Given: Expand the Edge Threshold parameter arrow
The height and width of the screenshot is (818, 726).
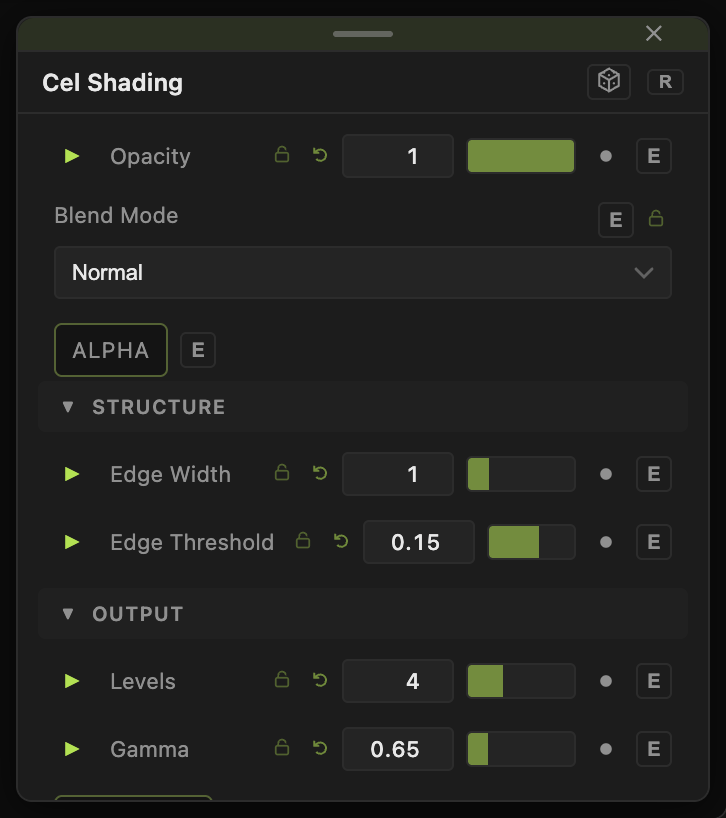Looking at the screenshot, I should 71,542.
